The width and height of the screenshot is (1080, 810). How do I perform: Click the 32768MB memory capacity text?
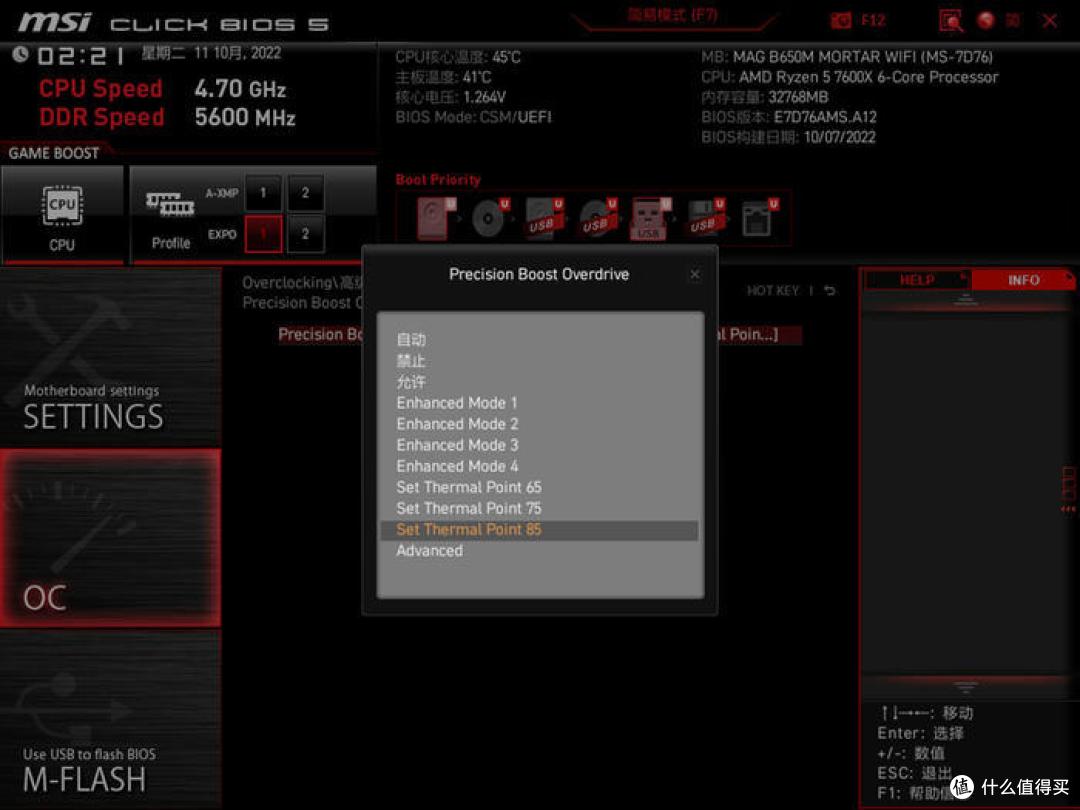pyautogui.click(x=798, y=97)
